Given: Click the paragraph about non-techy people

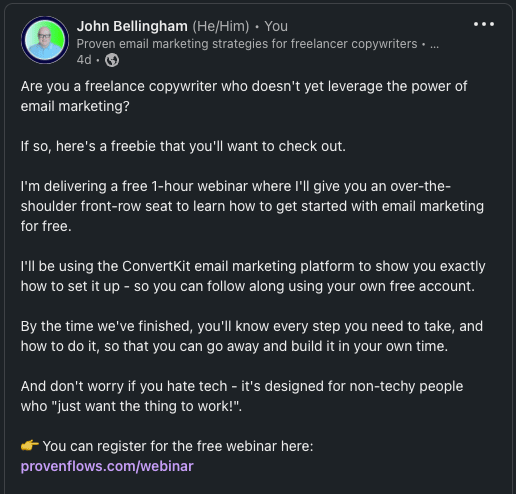Looking at the screenshot, I should tap(242, 396).
